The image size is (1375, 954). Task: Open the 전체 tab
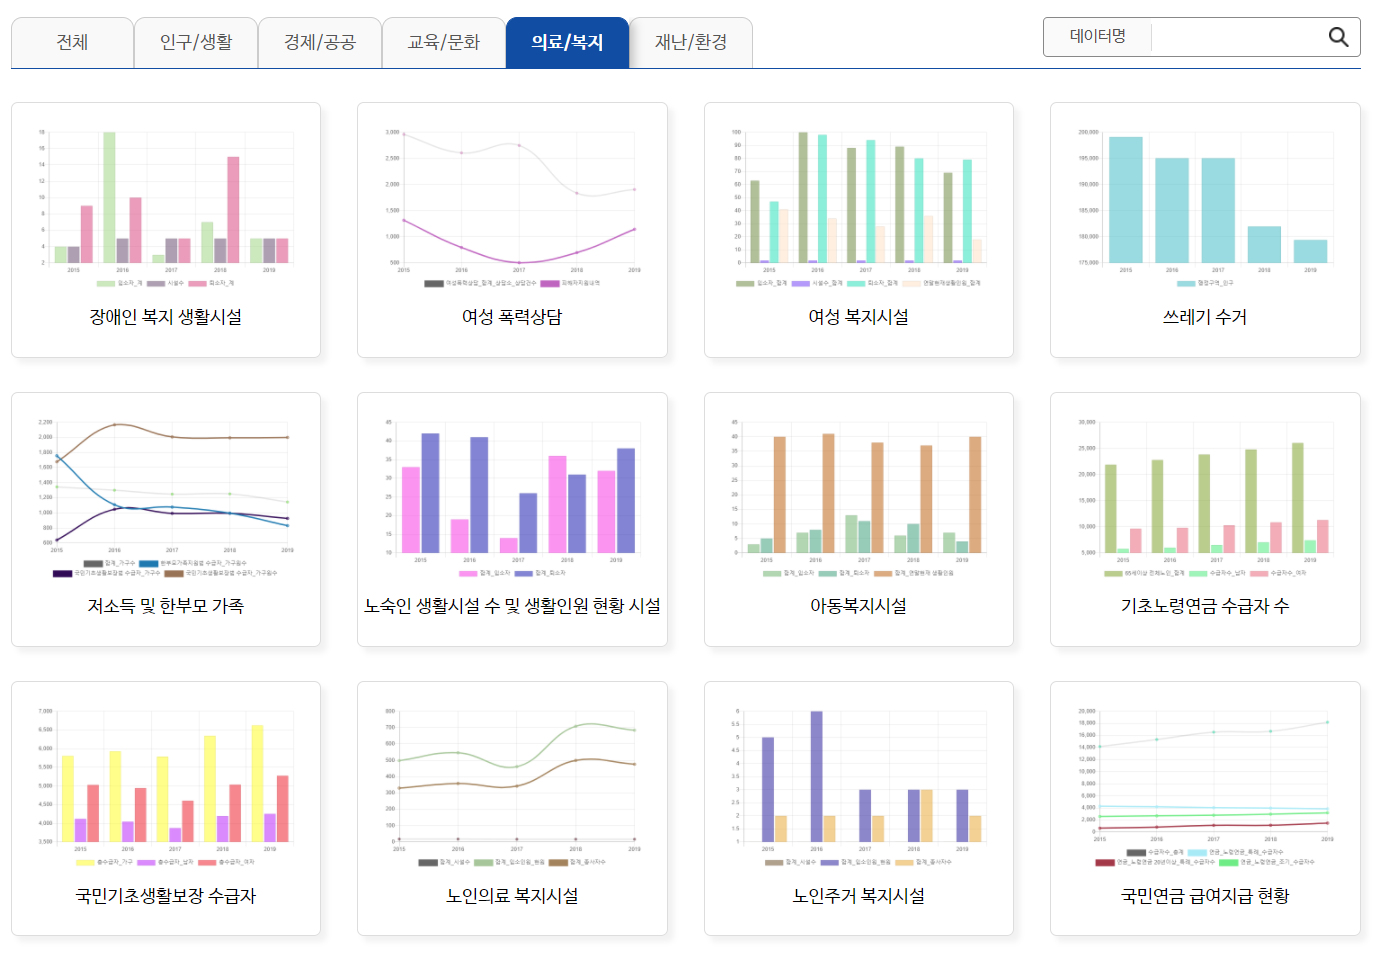pyautogui.click(x=72, y=42)
